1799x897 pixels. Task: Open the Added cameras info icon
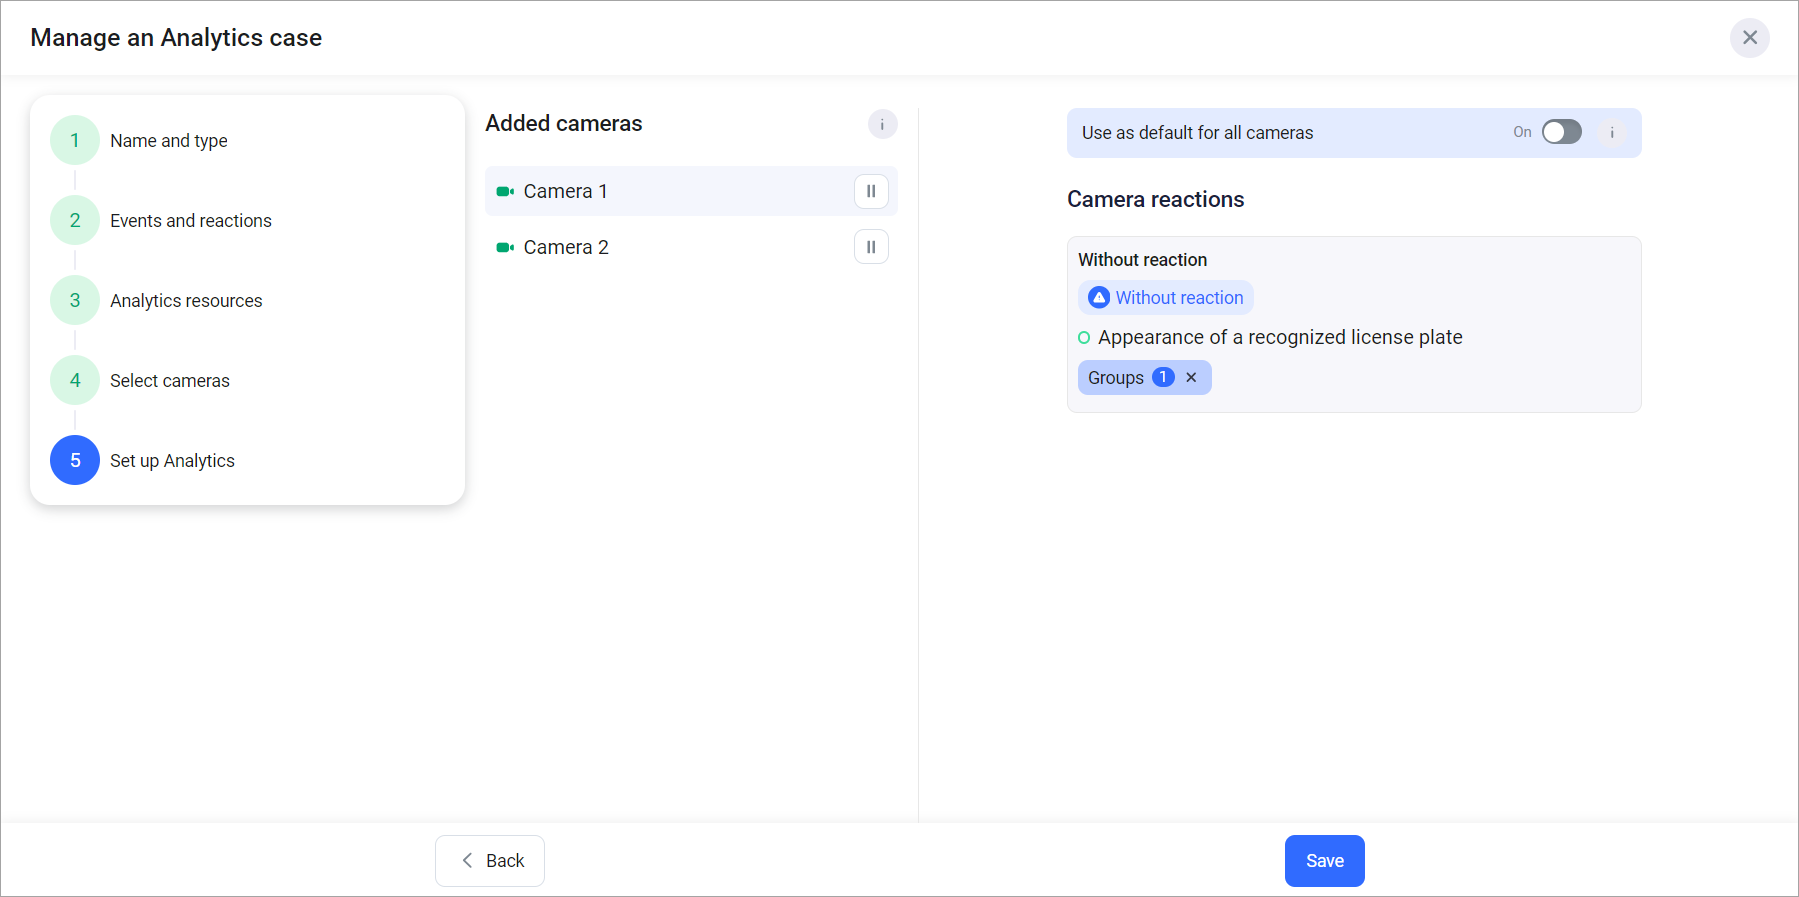click(x=882, y=124)
